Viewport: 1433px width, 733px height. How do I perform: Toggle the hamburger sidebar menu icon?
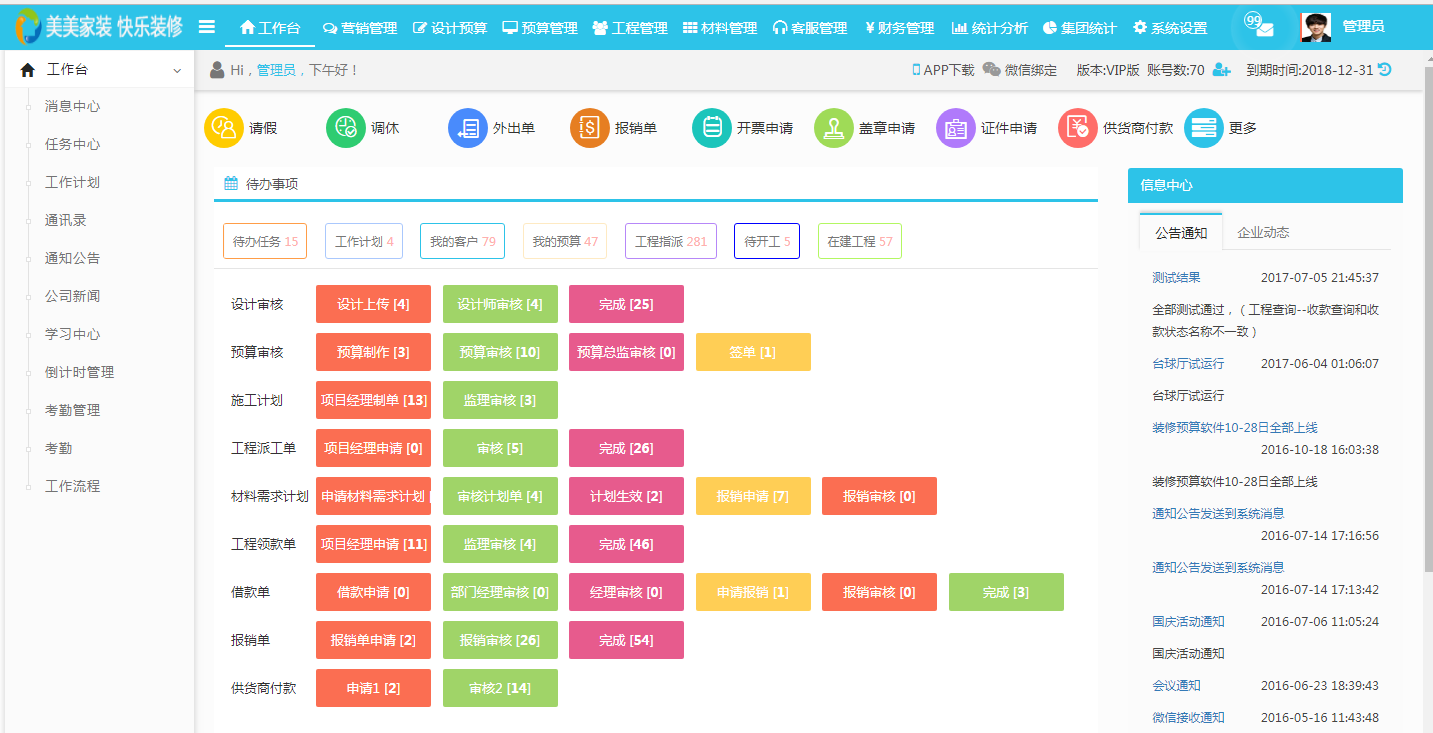[207, 27]
